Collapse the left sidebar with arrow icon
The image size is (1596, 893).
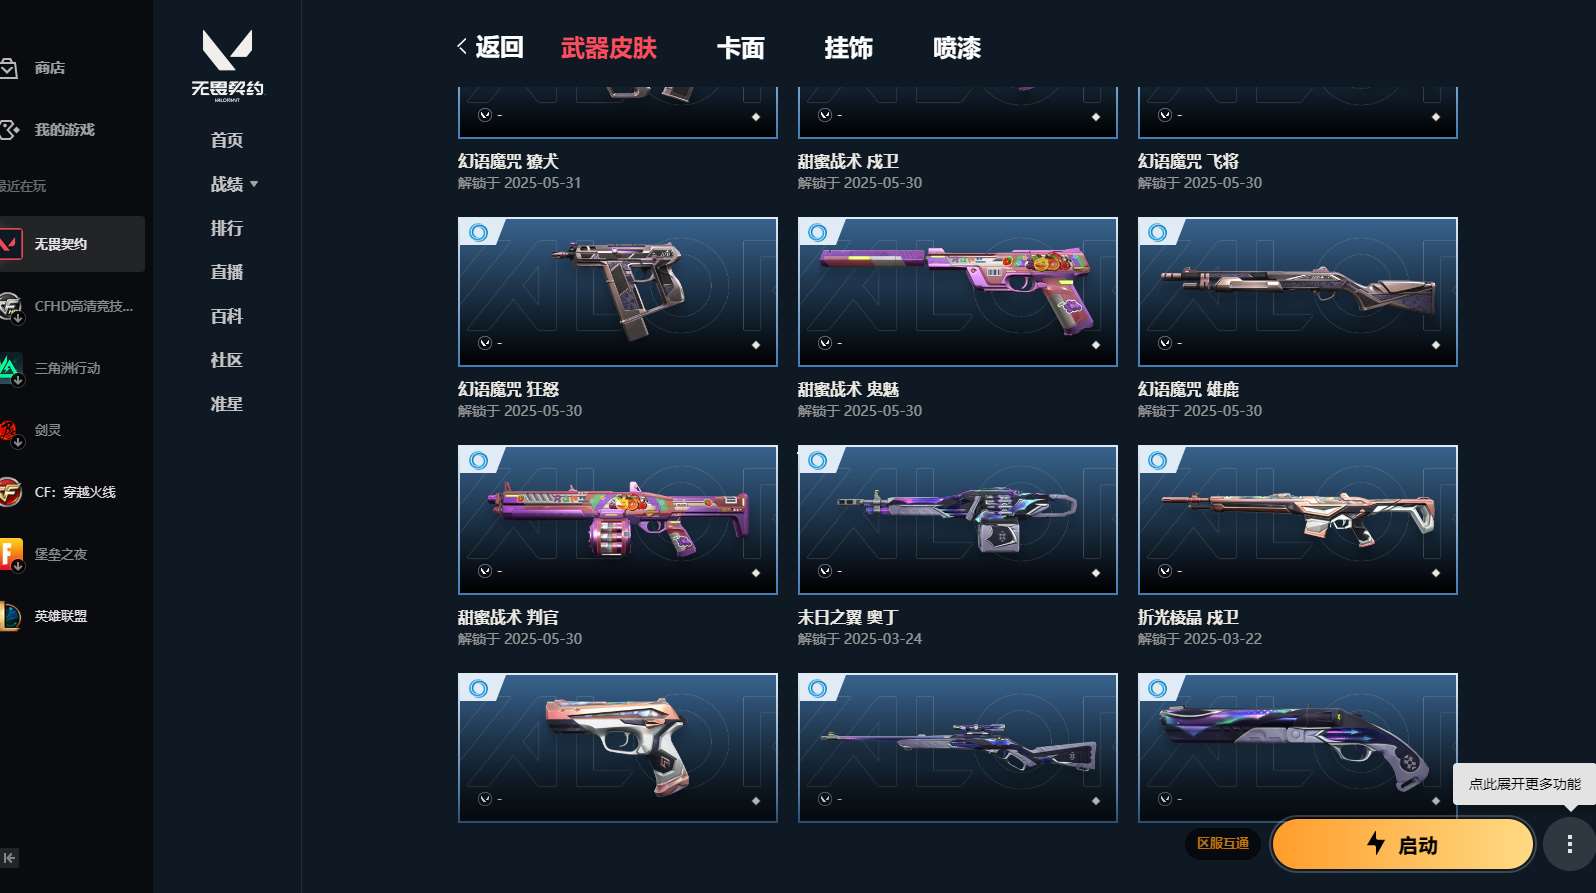(9, 858)
